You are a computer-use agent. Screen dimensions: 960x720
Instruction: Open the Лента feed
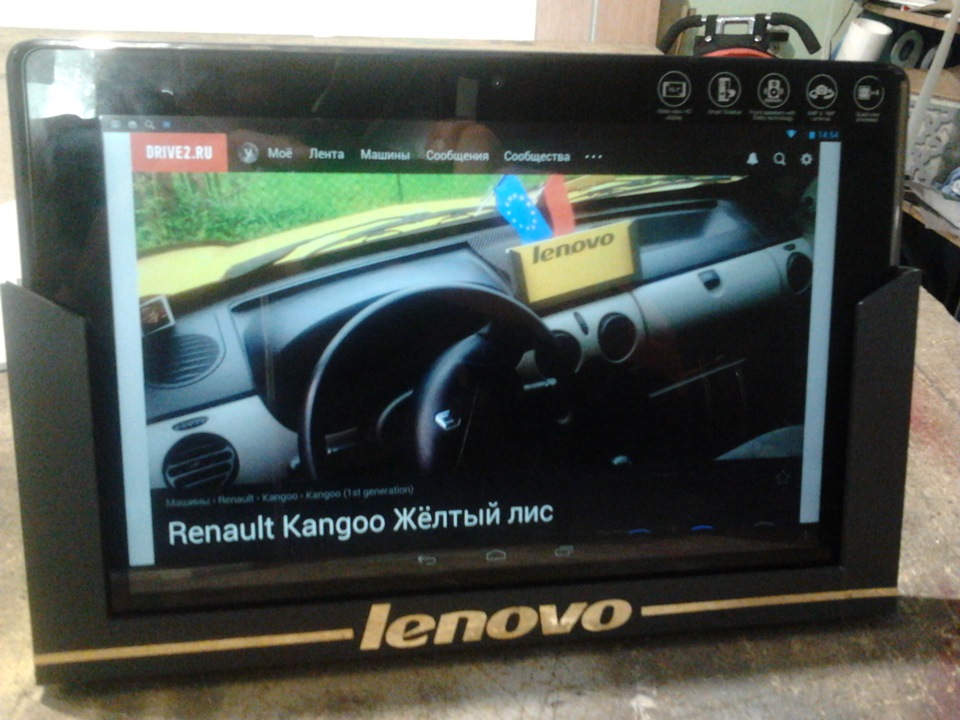point(326,154)
